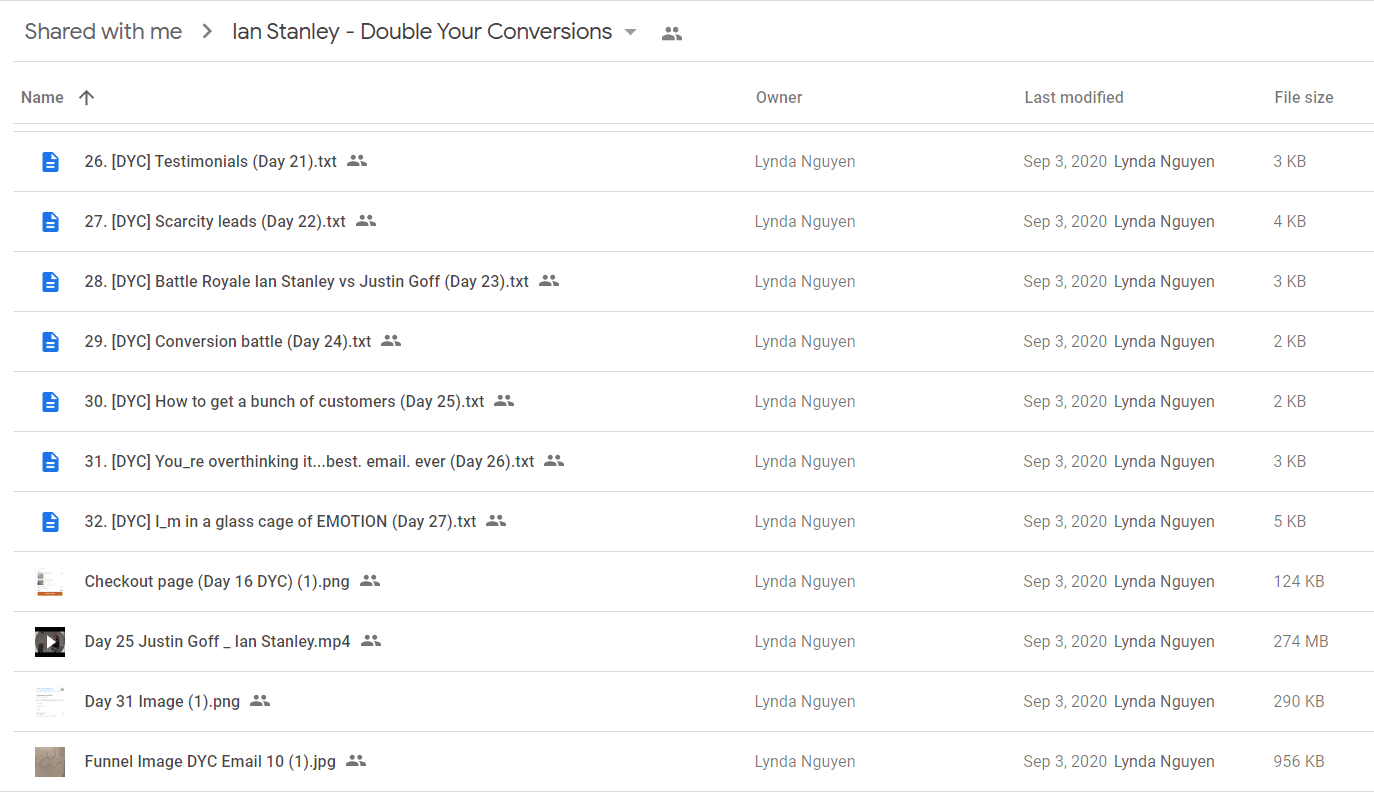Click the 124 KB file size value
This screenshot has width=1374, height=792.
pos(1299,581)
